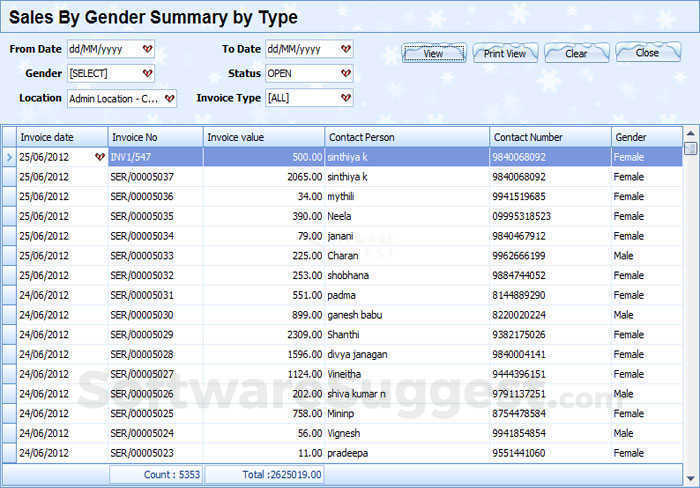Select invoice cell SER/00005029
The width and height of the screenshot is (700, 488).
pos(156,334)
